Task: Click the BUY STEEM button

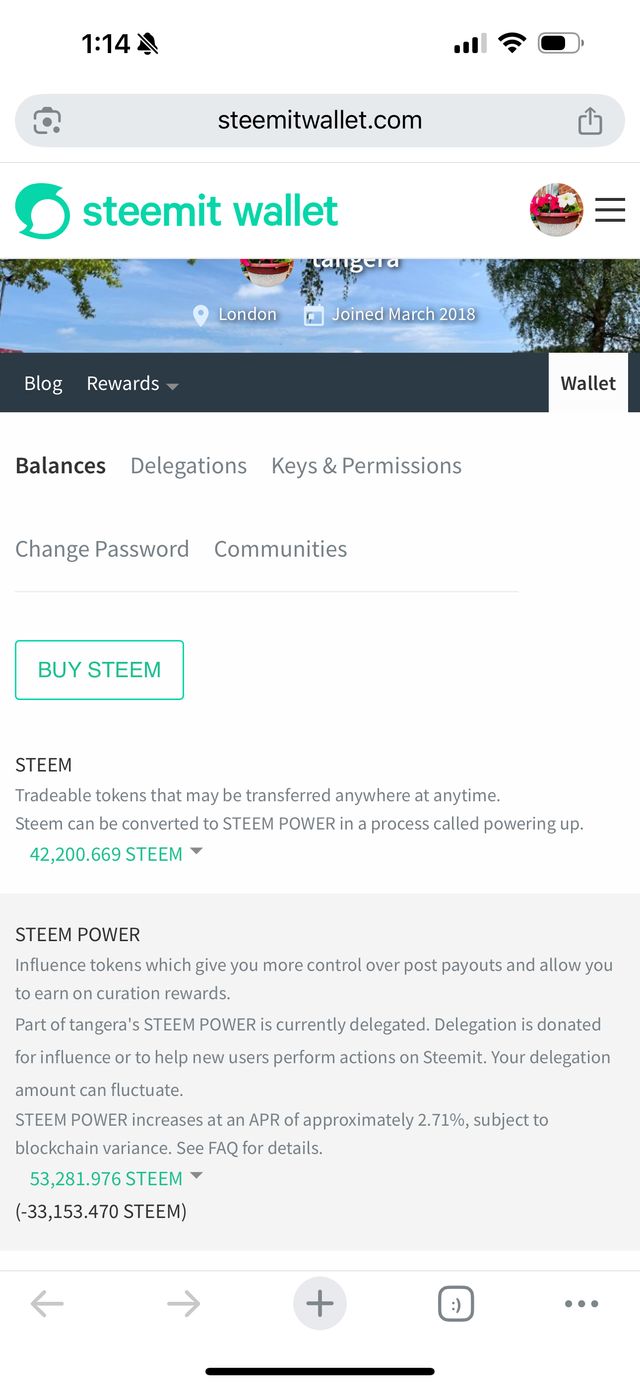Action: (x=99, y=670)
